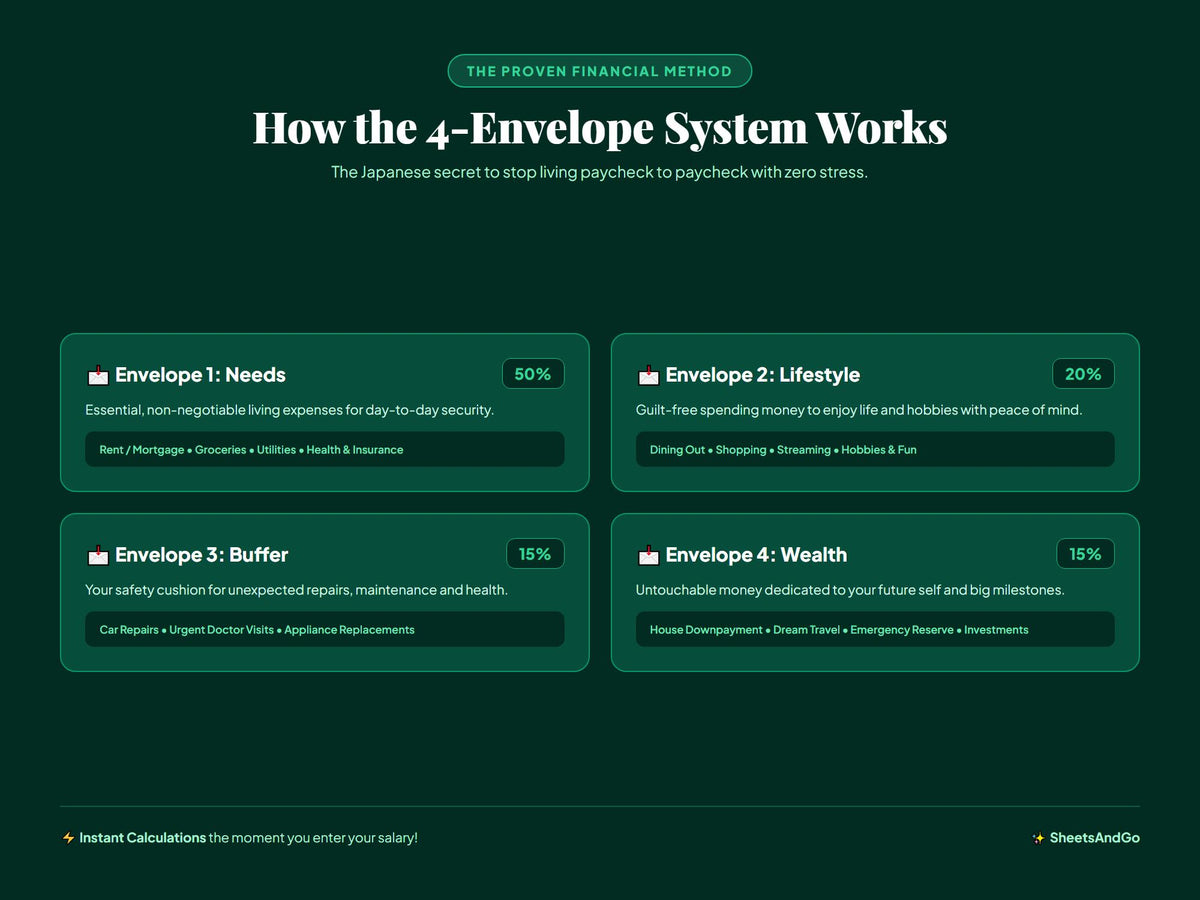1200x900 pixels.
Task: Select the 20% badge on Lifestyle card
Action: [1083, 374]
